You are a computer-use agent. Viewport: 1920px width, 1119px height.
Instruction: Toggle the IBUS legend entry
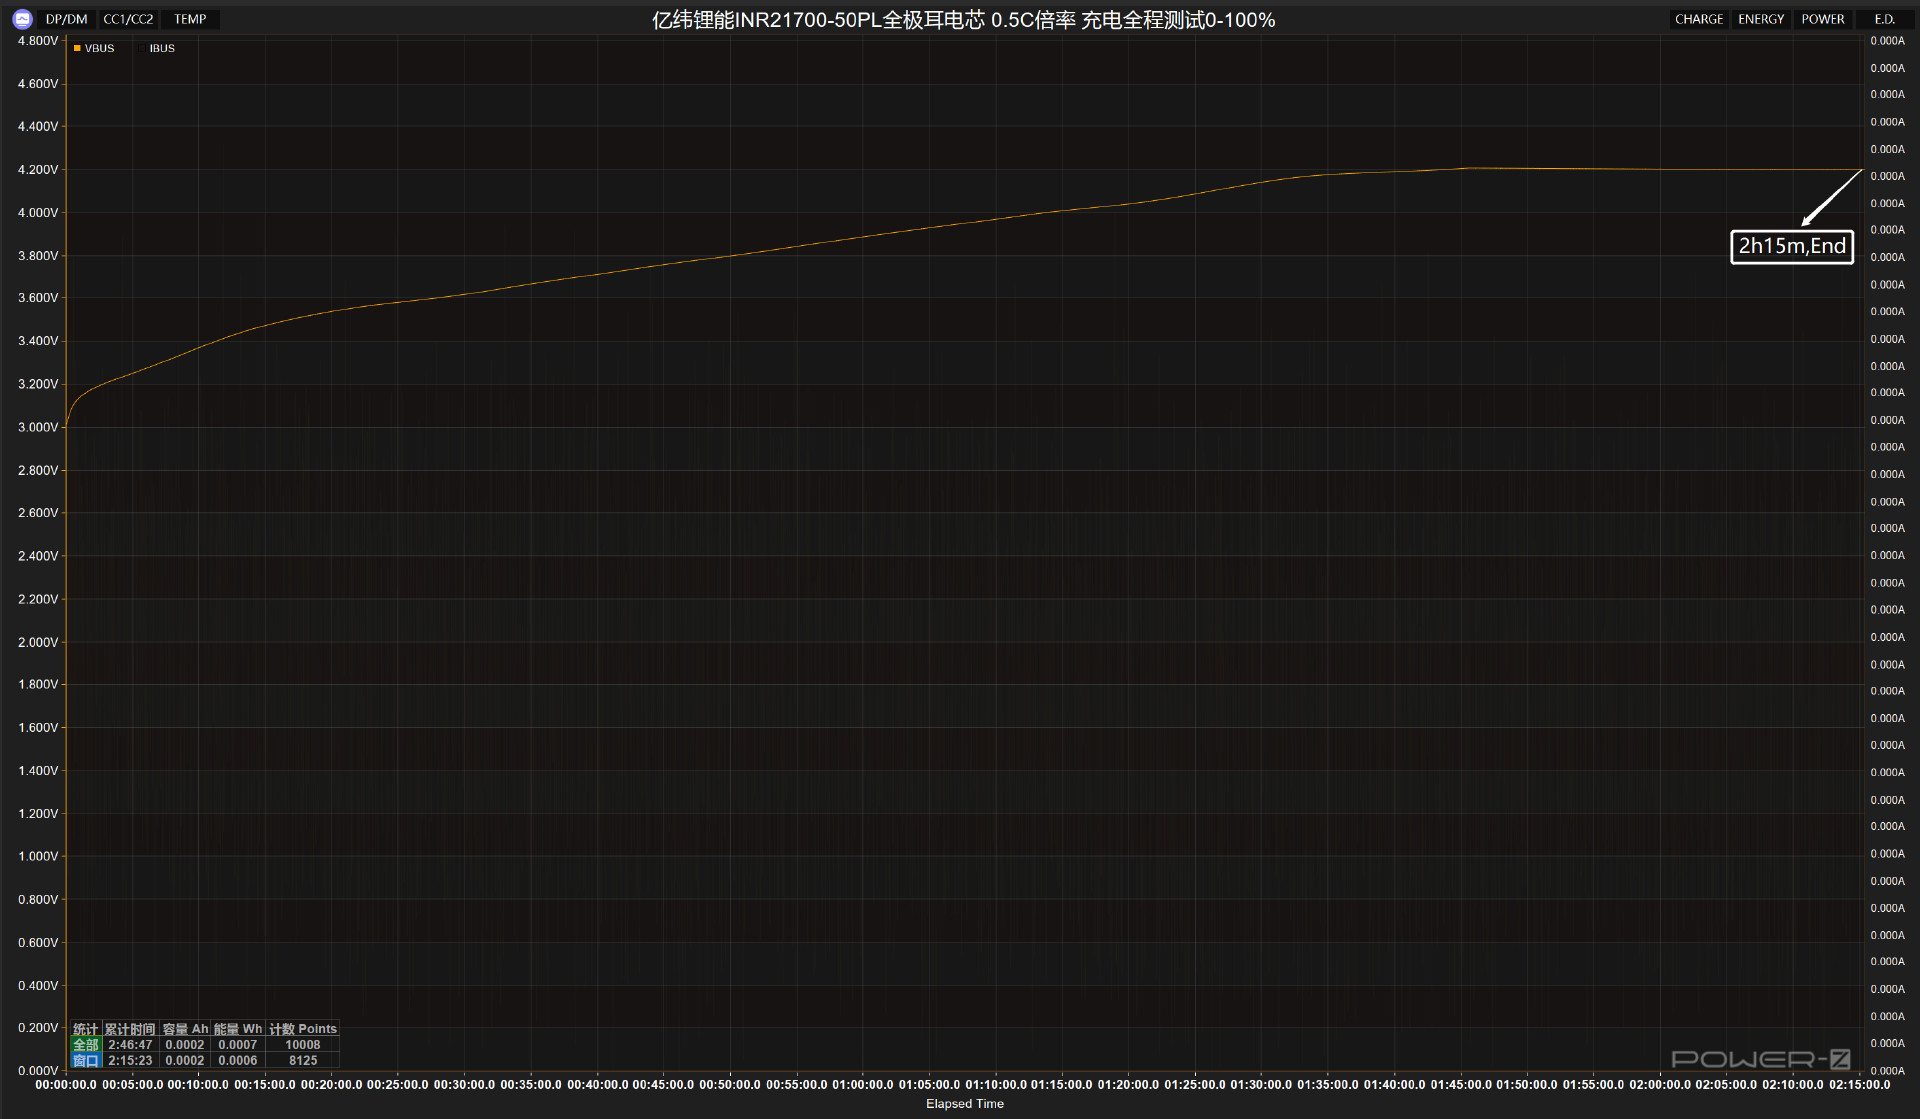coord(156,48)
